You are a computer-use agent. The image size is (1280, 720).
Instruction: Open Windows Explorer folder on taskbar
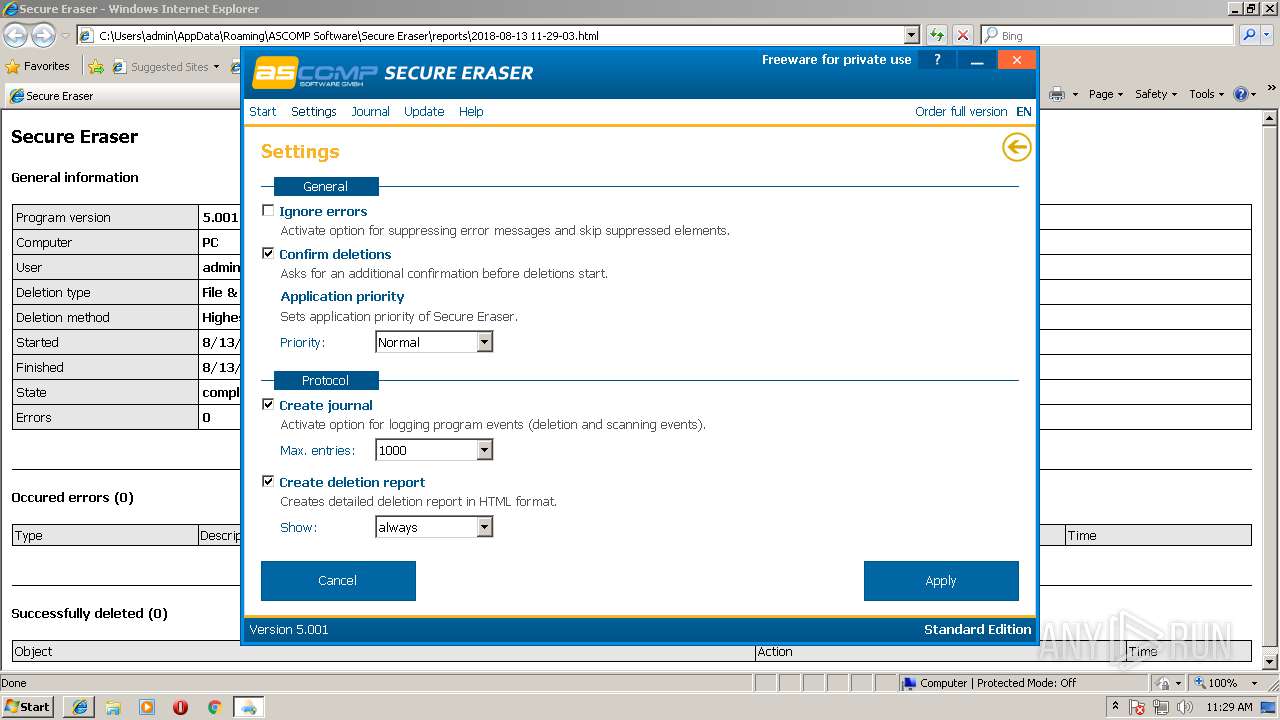click(x=113, y=707)
